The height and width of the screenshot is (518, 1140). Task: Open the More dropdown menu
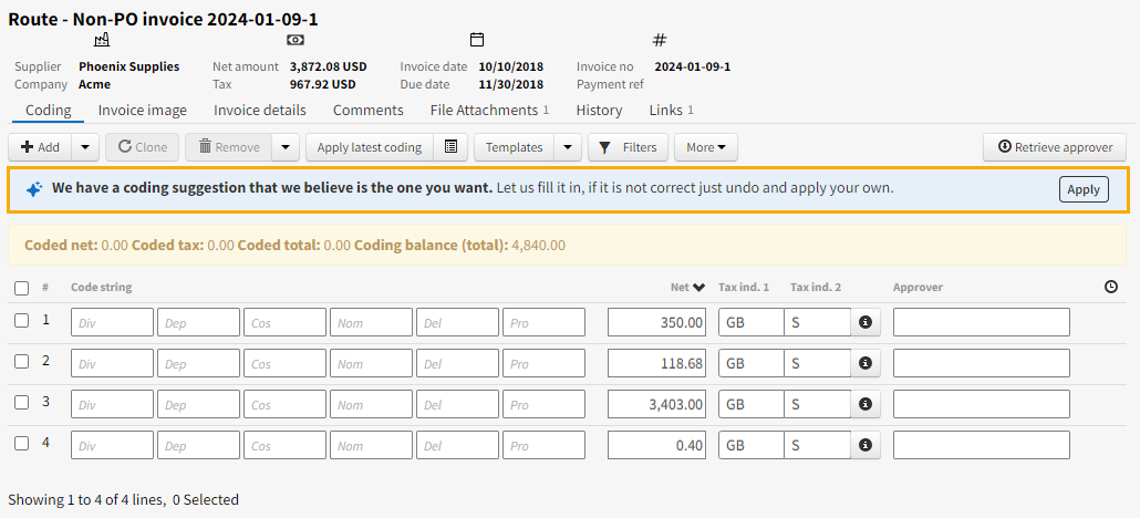pos(706,147)
